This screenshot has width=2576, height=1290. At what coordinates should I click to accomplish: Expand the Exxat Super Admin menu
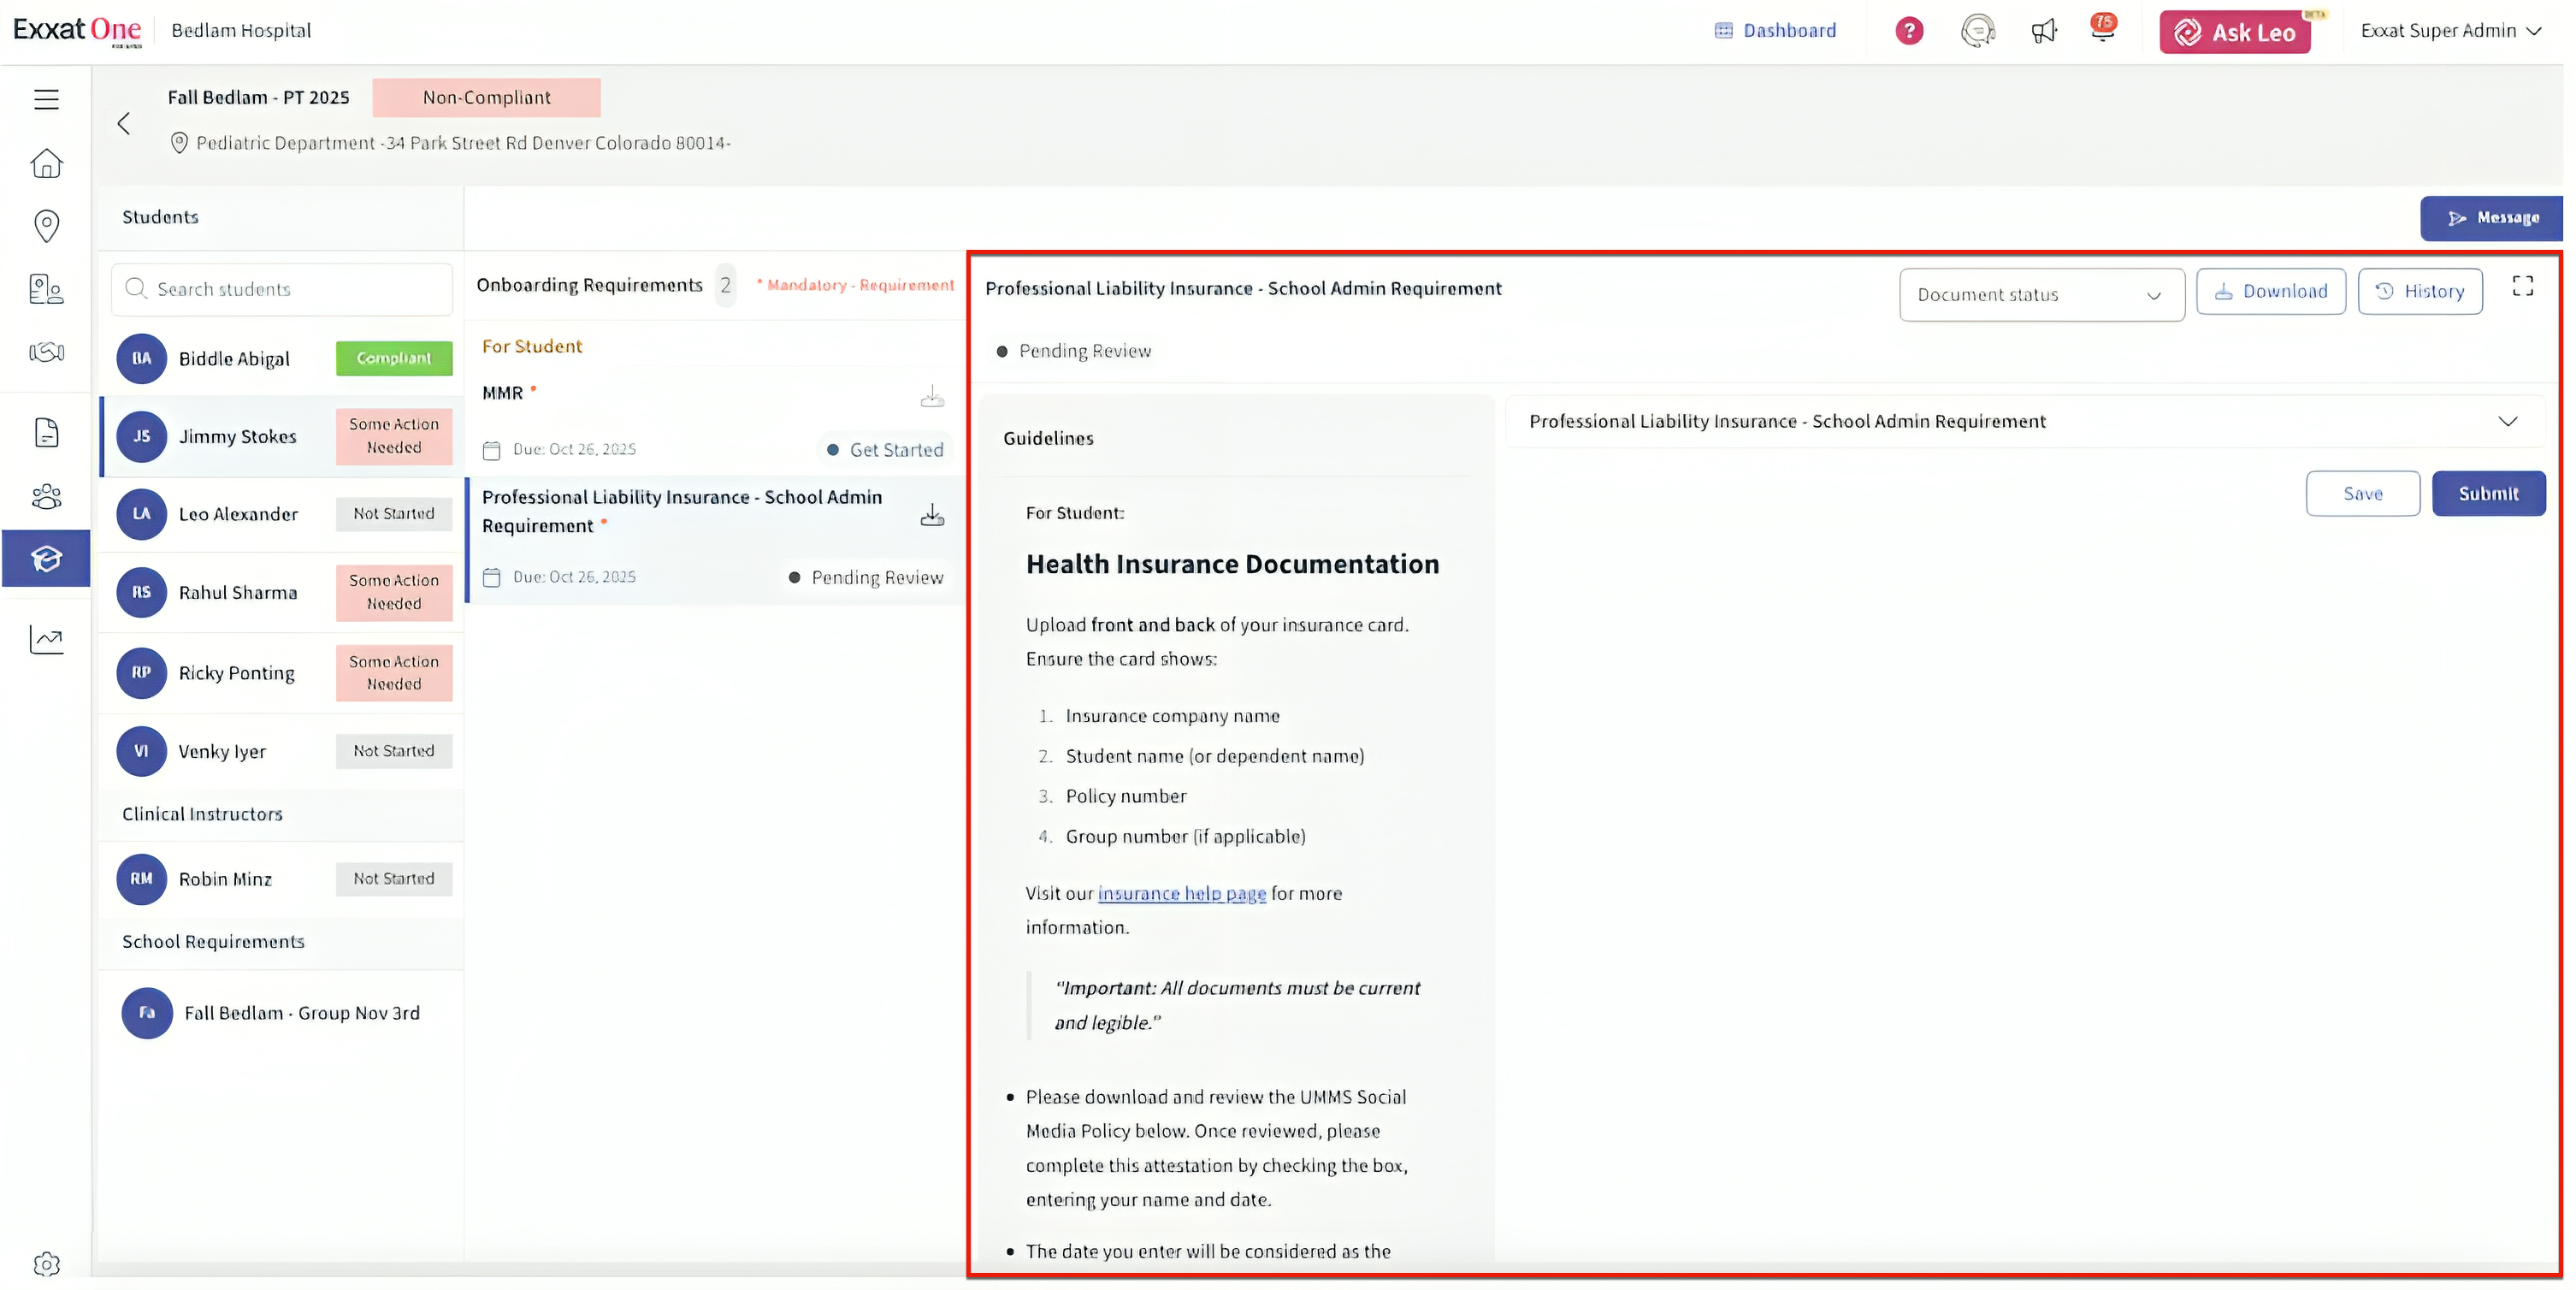[2450, 31]
